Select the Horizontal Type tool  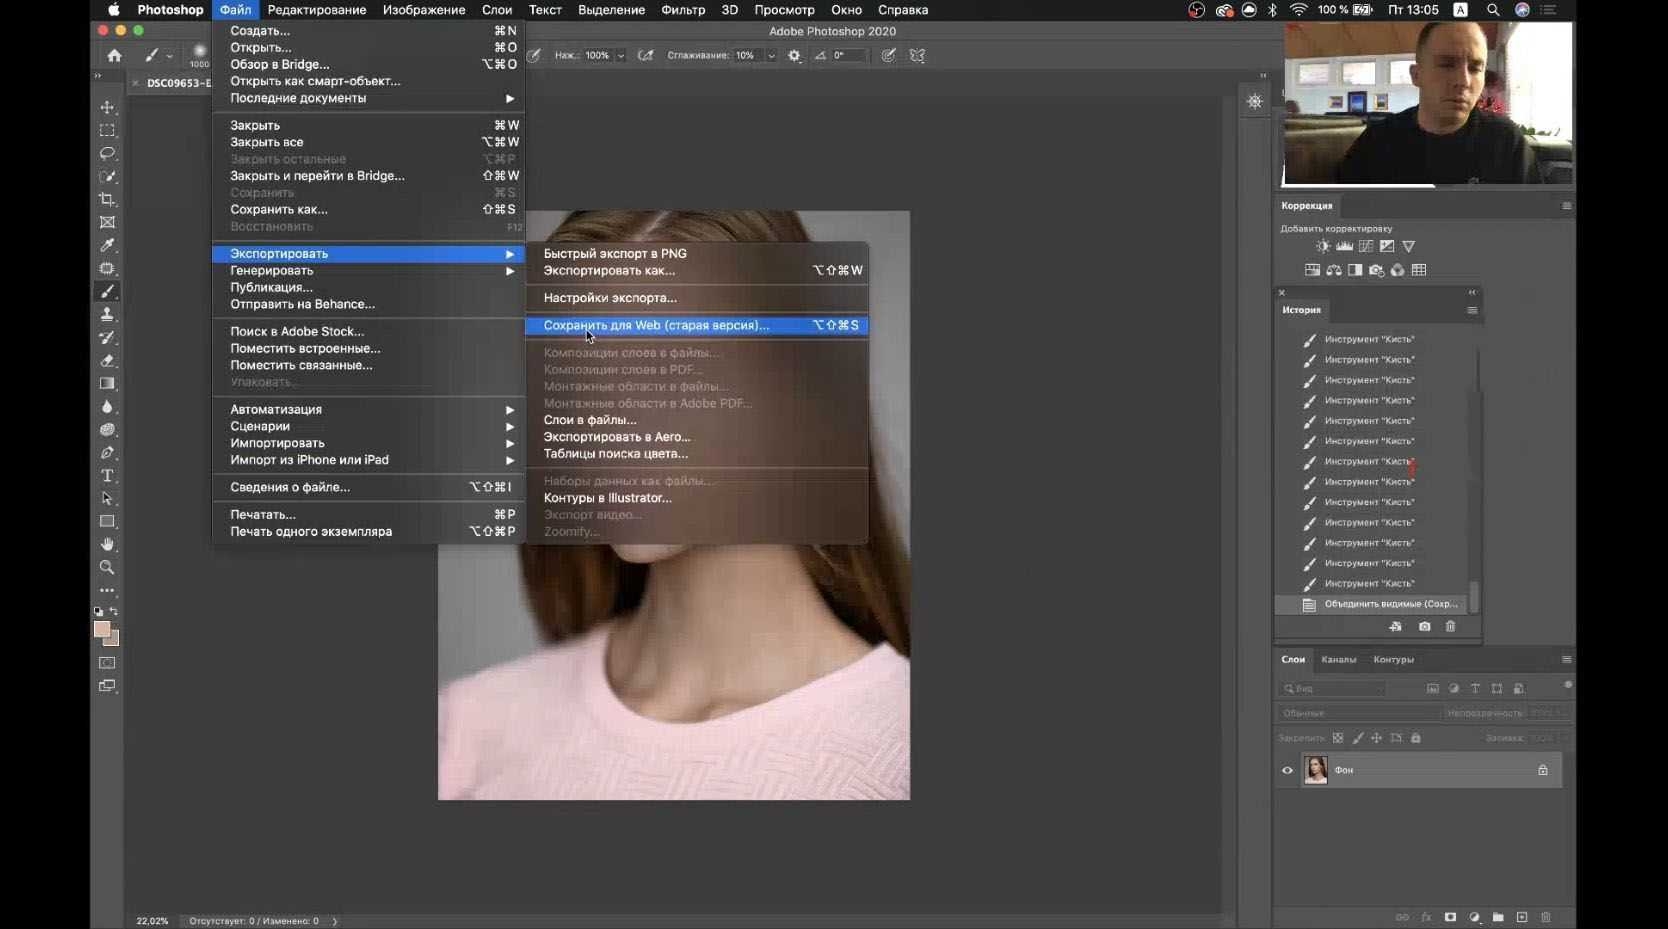[107, 475]
